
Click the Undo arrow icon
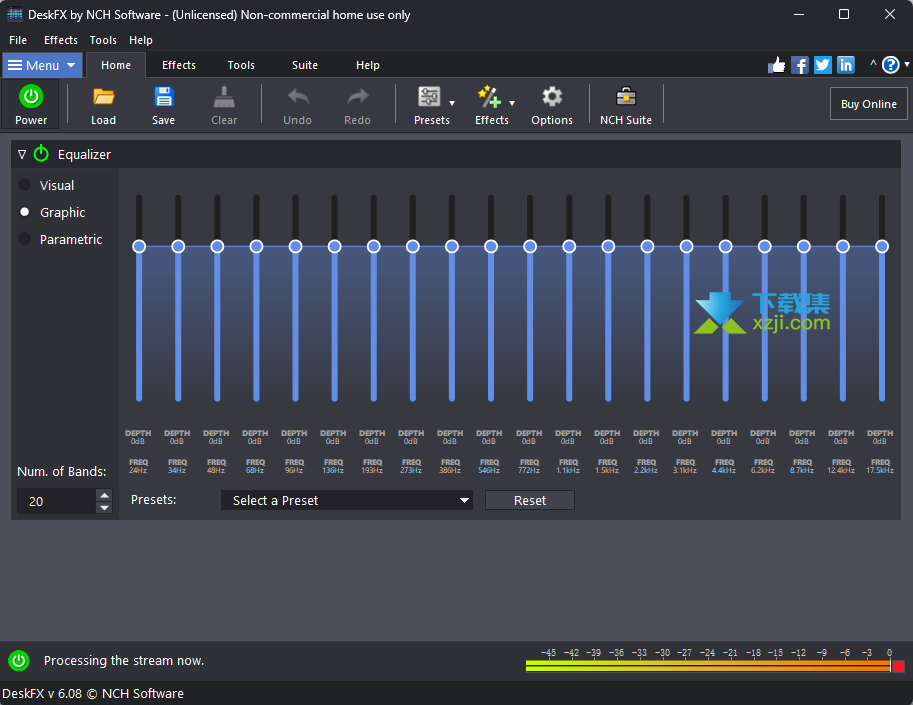coord(298,97)
